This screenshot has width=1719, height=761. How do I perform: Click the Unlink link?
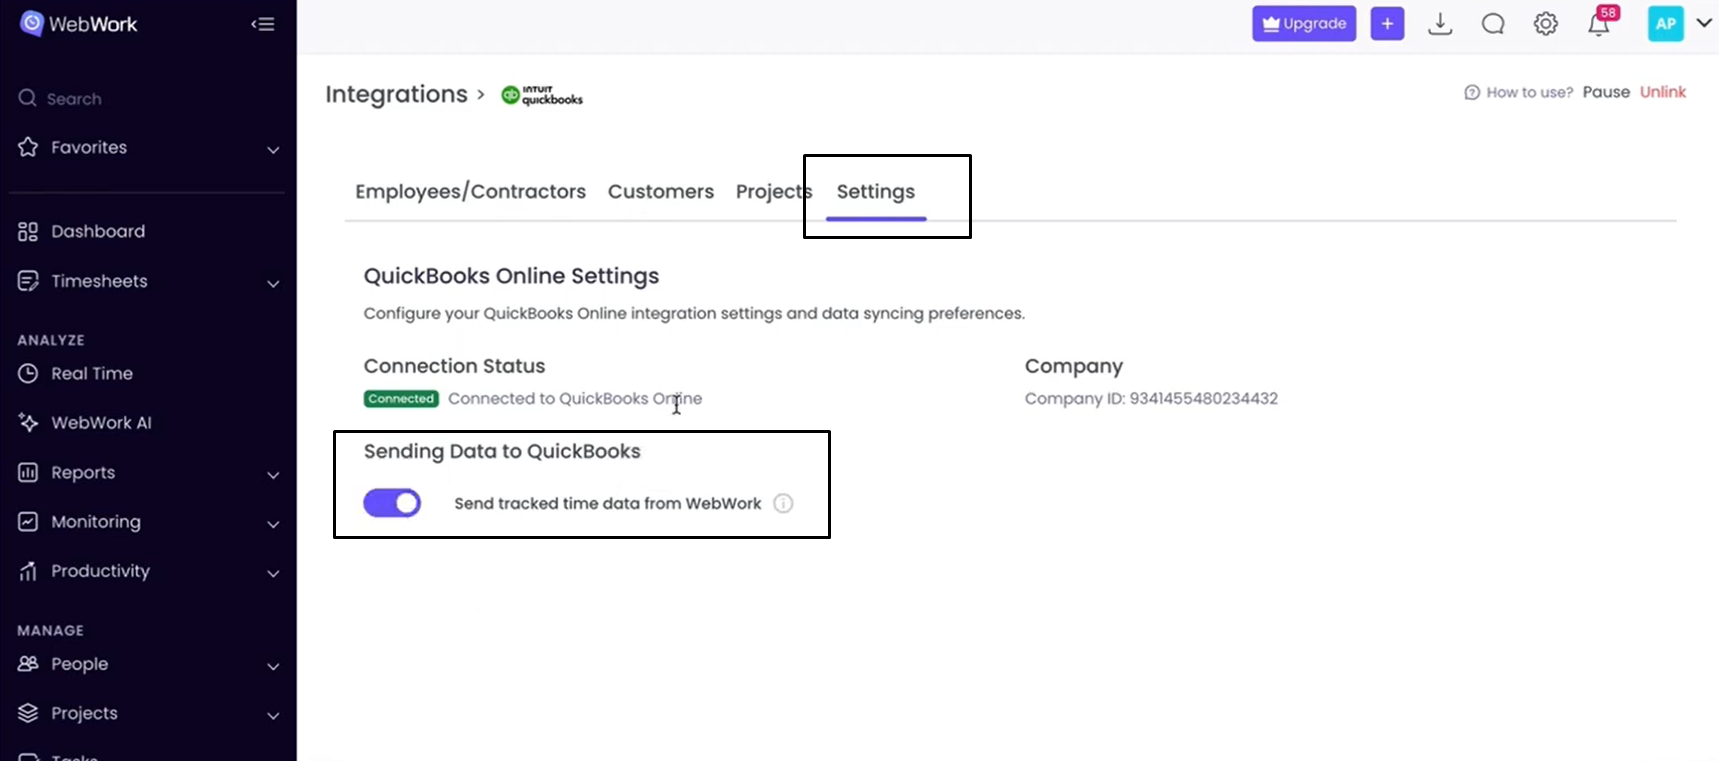(x=1663, y=92)
